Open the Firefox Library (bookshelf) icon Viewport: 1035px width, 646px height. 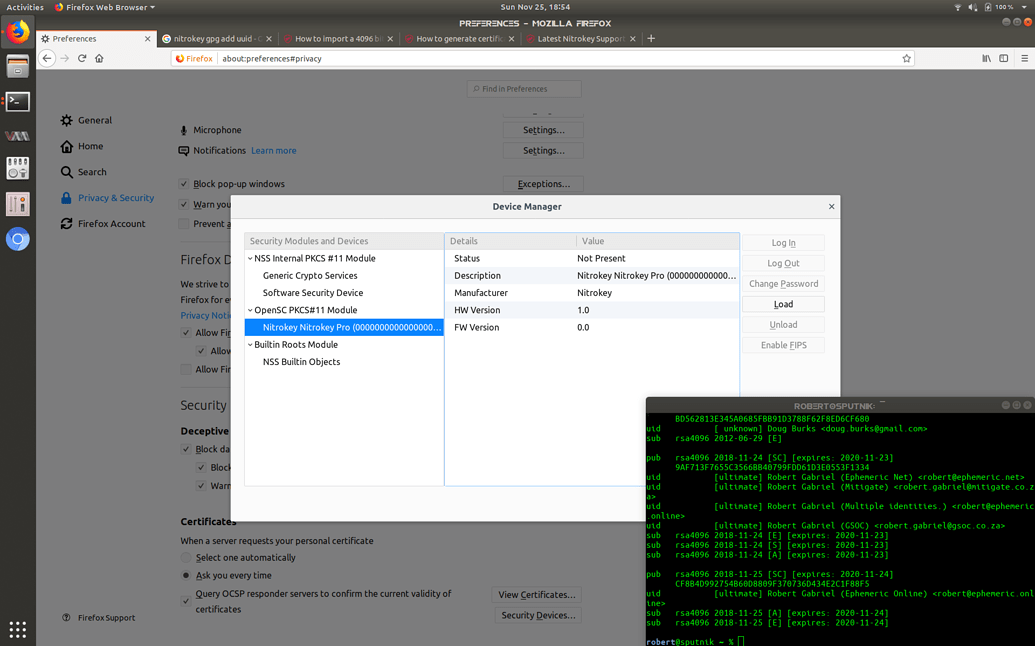coord(986,58)
